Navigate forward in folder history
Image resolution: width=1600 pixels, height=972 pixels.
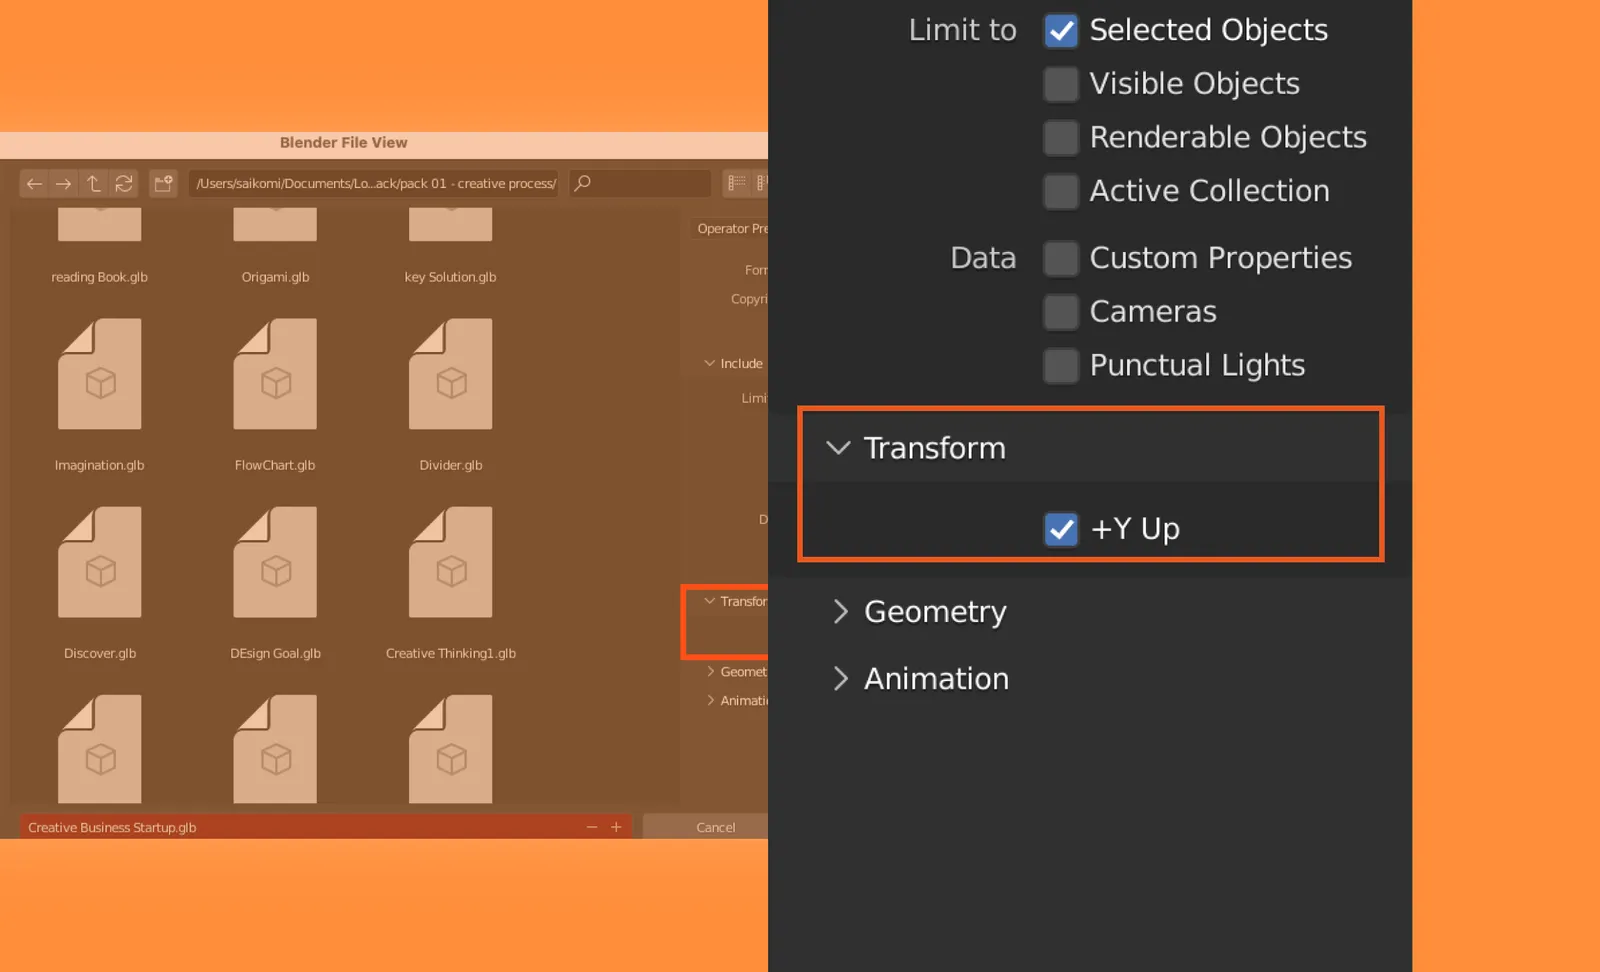tap(63, 183)
